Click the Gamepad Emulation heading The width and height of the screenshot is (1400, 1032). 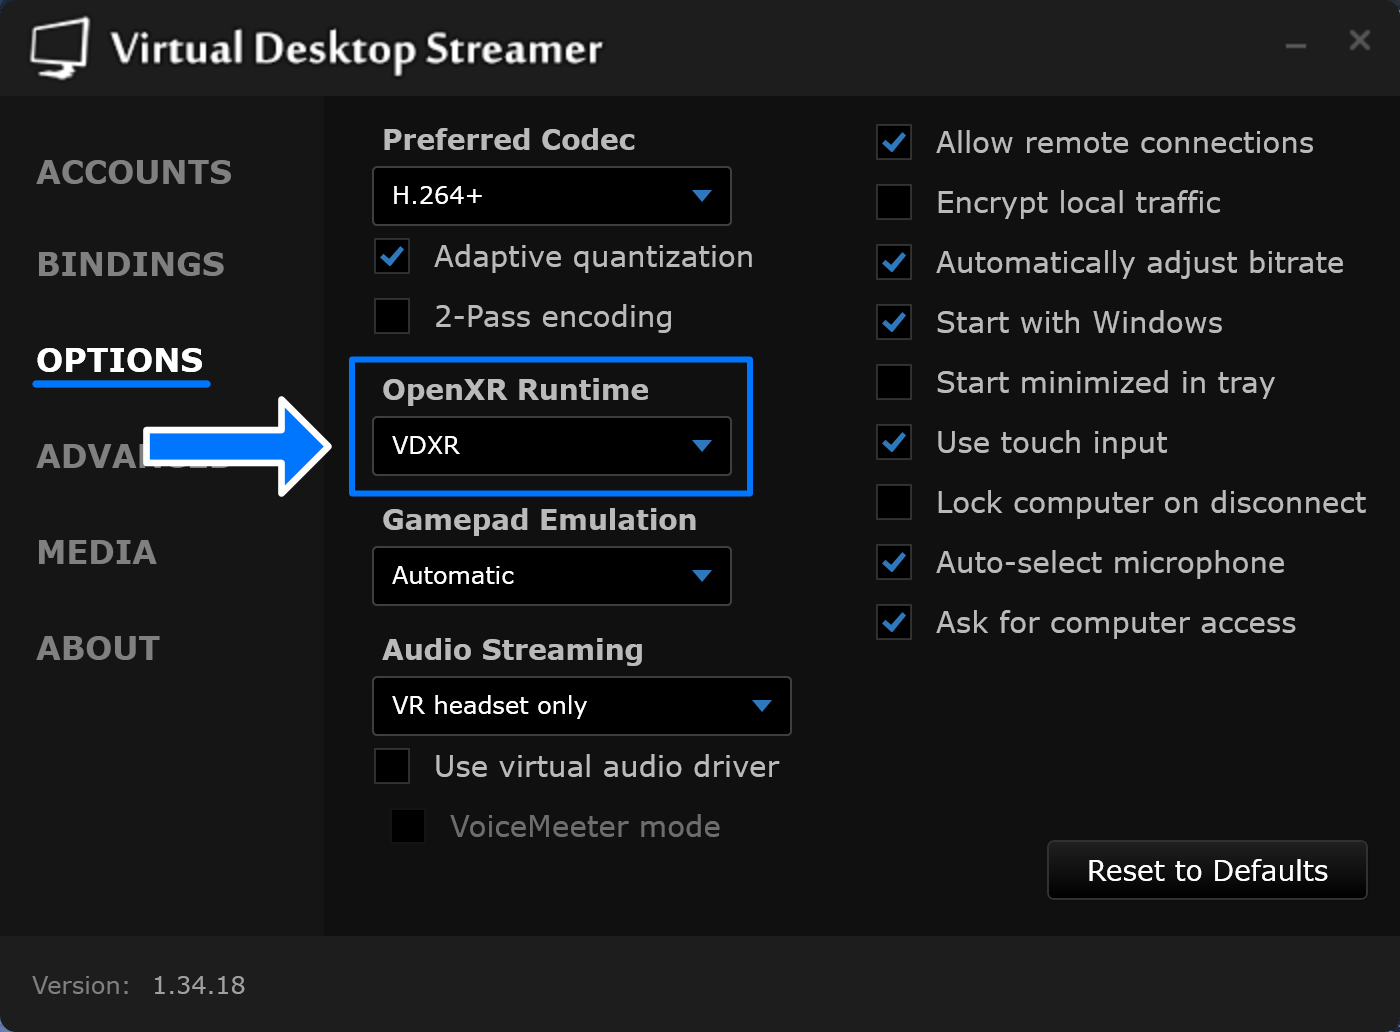pos(540,520)
